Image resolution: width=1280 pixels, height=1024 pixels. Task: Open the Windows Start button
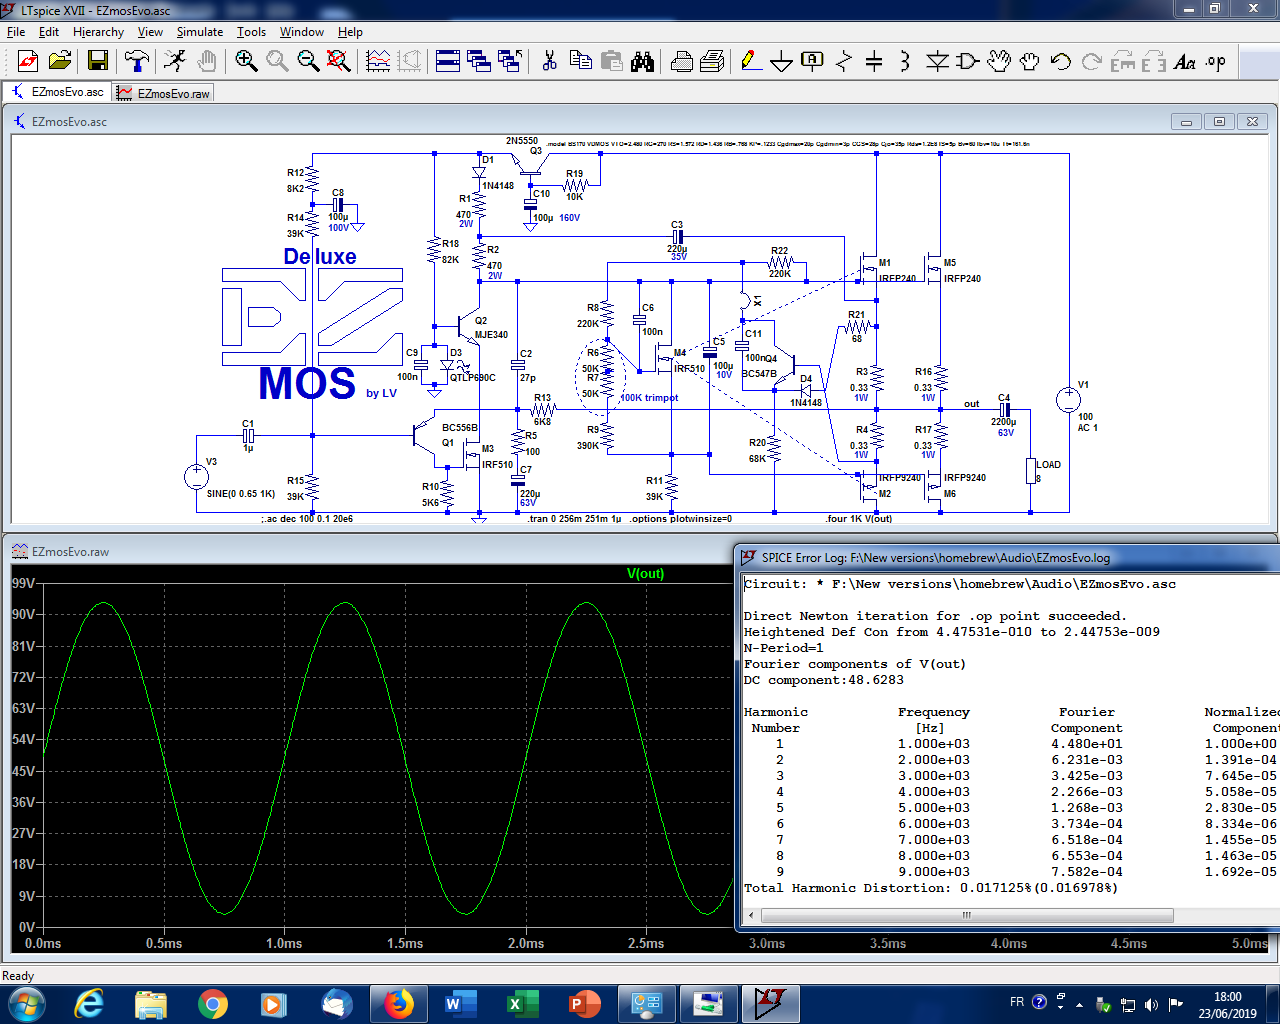(25, 1003)
